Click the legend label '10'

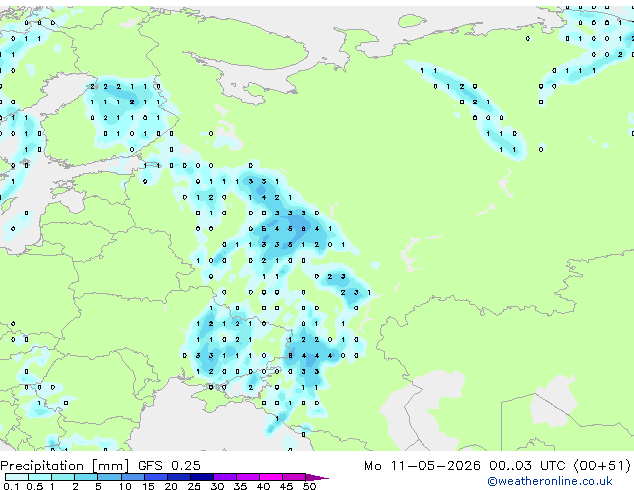125,486
